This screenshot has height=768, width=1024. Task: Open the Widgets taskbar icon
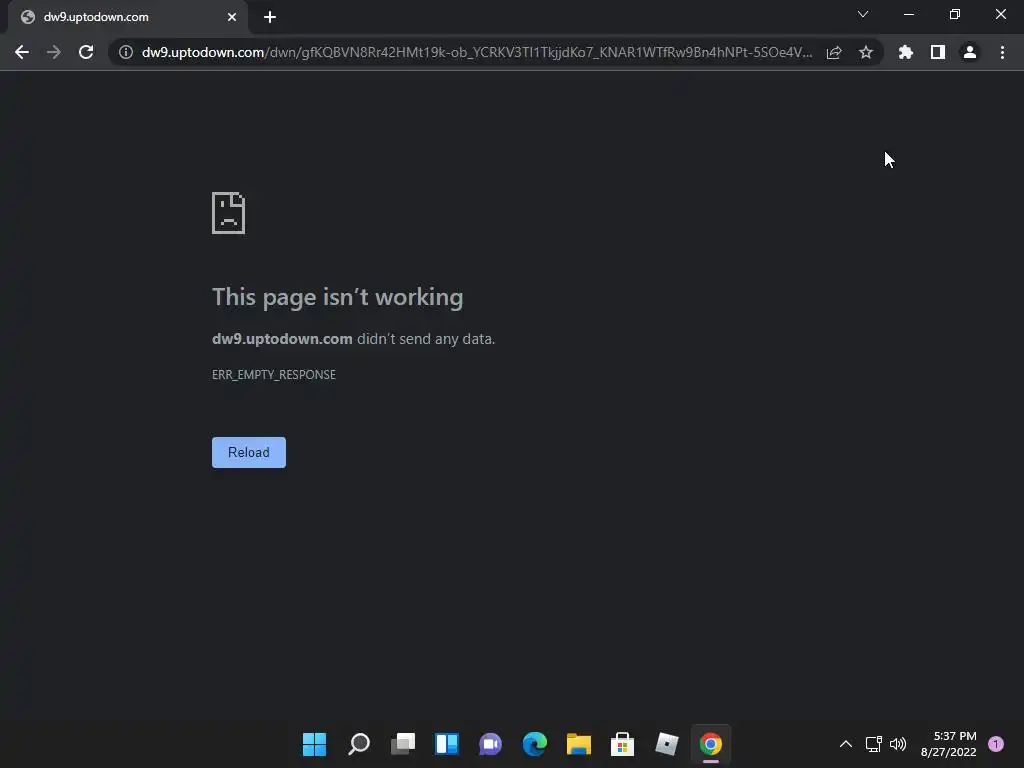point(447,744)
